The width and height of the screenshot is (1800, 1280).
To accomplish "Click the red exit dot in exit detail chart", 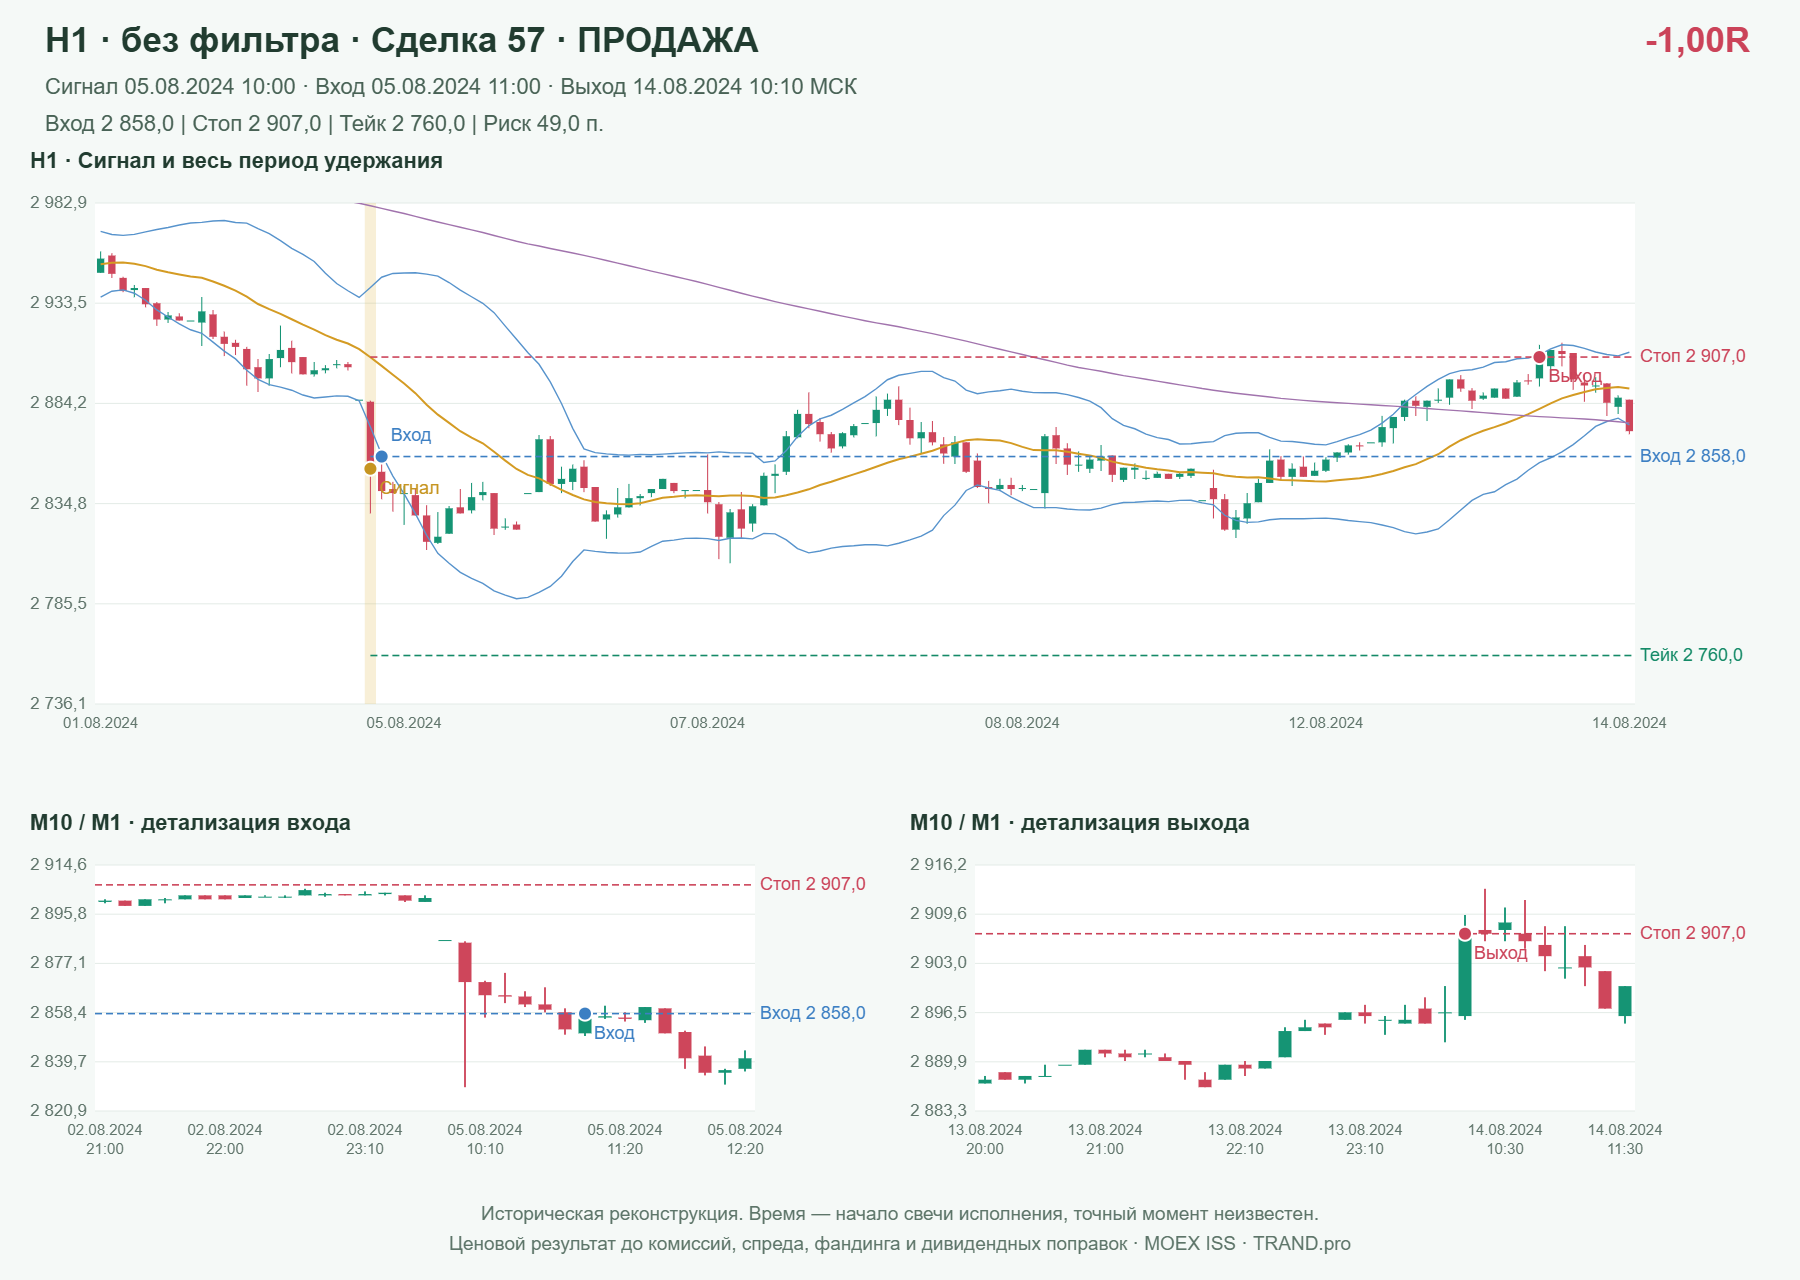I will click(x=1465, y=934).
